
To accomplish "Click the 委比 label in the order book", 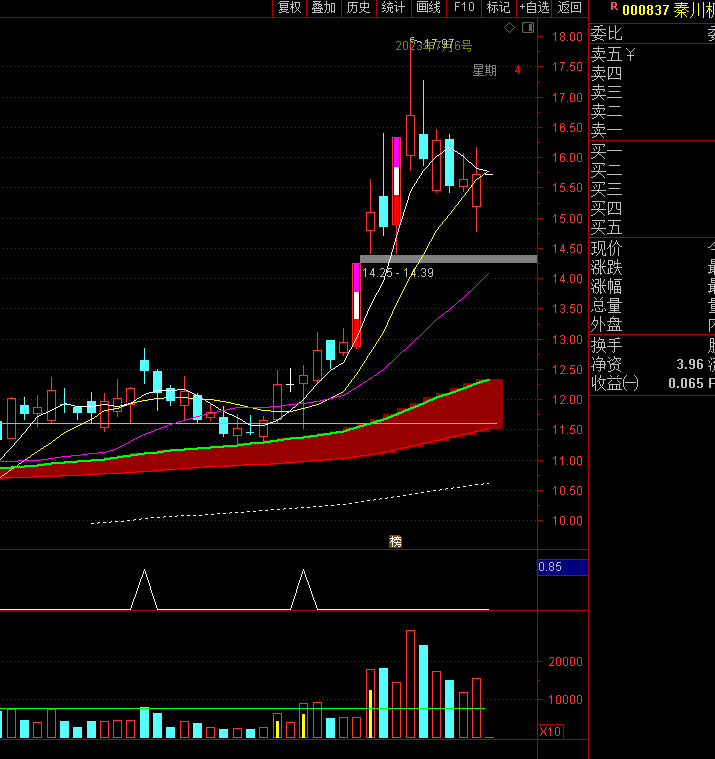I will click(607, 33).
